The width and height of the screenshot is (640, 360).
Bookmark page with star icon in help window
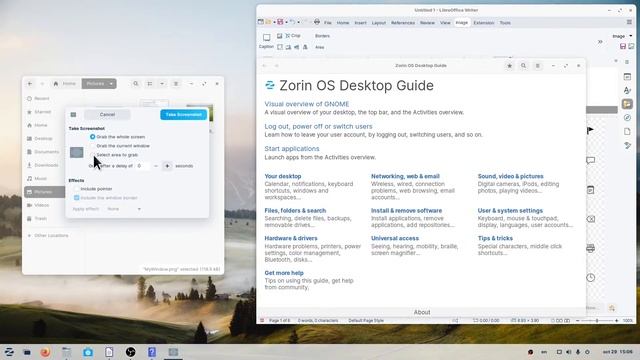click(x=509, y=66)
